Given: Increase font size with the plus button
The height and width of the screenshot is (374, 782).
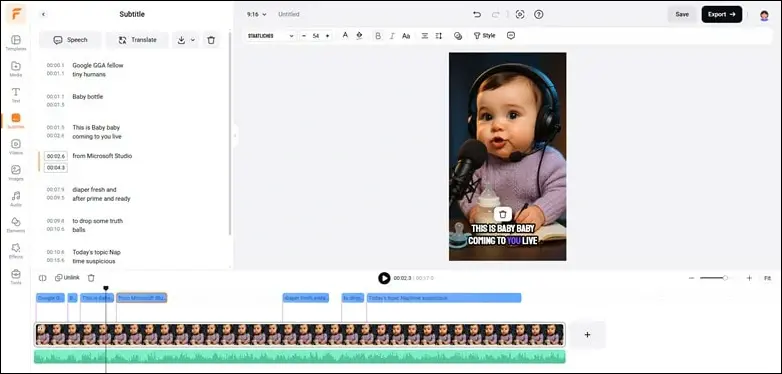Looking at the screenshot, I should click(327, 36).
